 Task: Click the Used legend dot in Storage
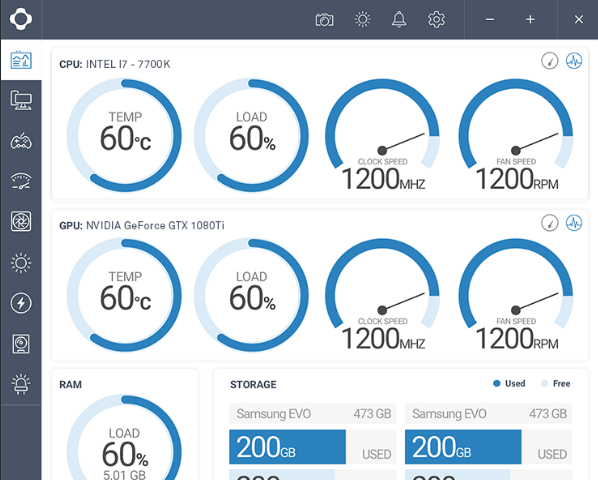[497, 384]
